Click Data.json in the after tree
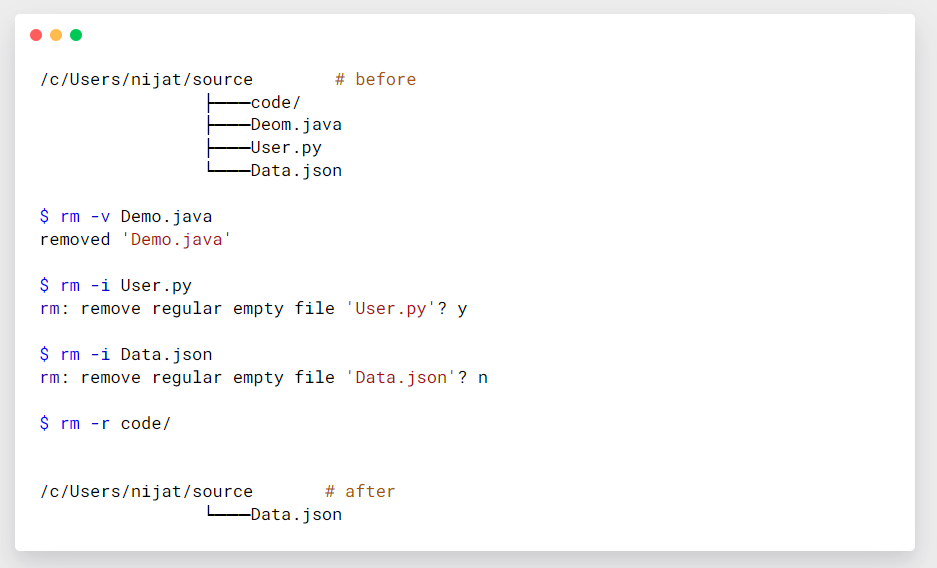Image resolution: width=937 pixels, height=568 pixels. pyautogui.click(x=296, y=515)
